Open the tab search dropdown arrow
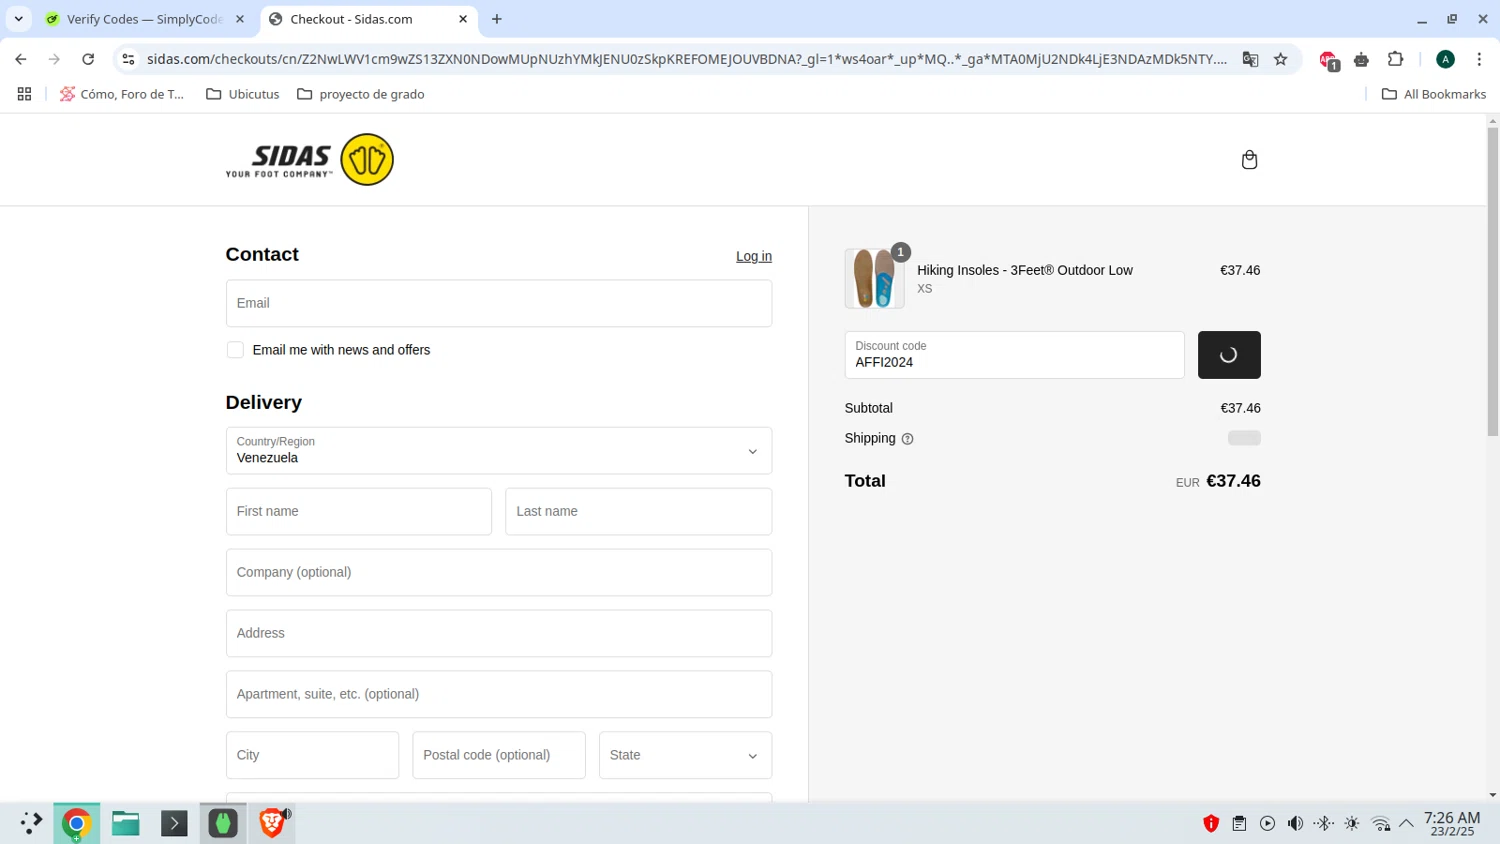 [18, 19]
